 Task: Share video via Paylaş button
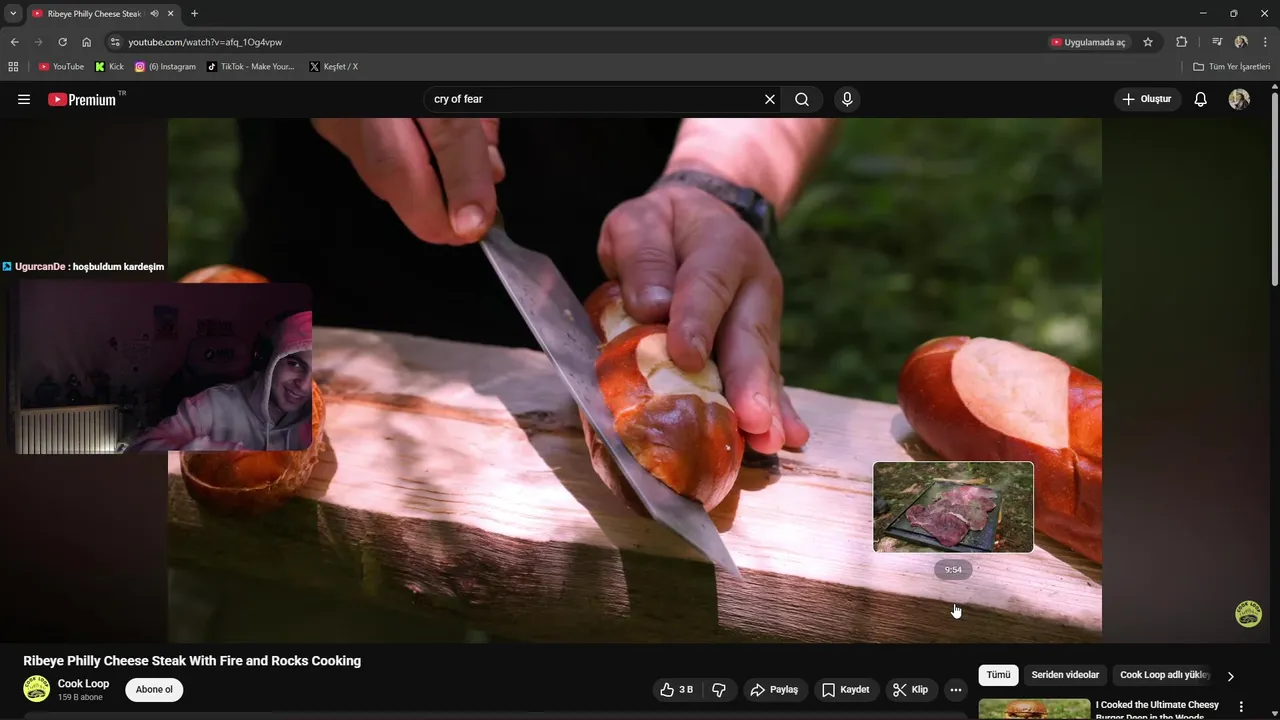click(774, 690)
